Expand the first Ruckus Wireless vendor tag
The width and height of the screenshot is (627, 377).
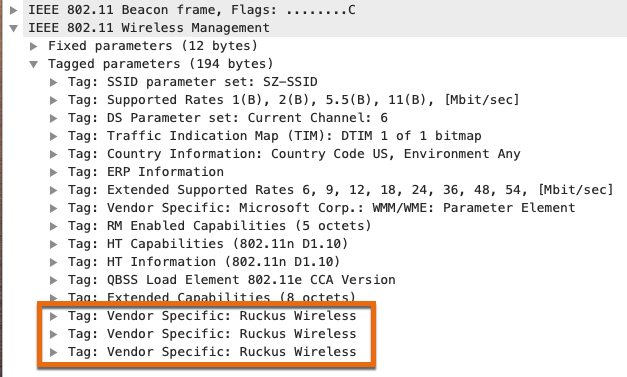coord(53,316)
